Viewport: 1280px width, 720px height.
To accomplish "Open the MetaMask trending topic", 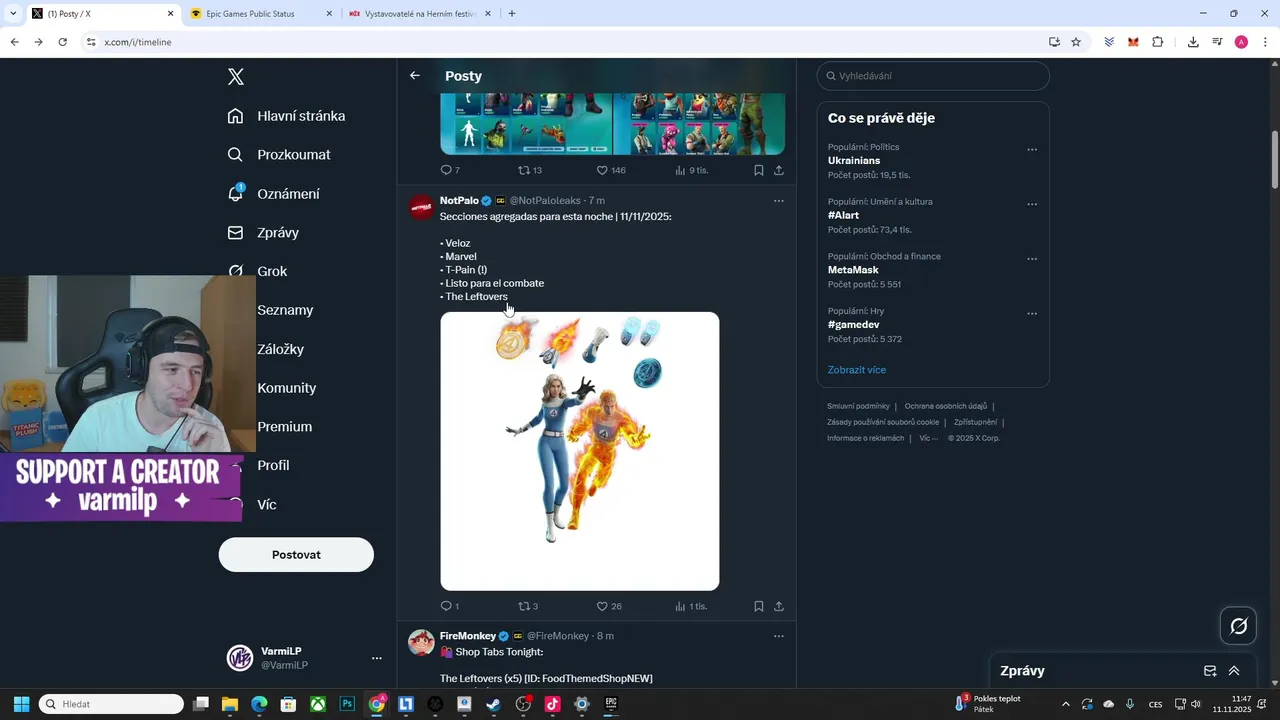I will tap(853, 270).
